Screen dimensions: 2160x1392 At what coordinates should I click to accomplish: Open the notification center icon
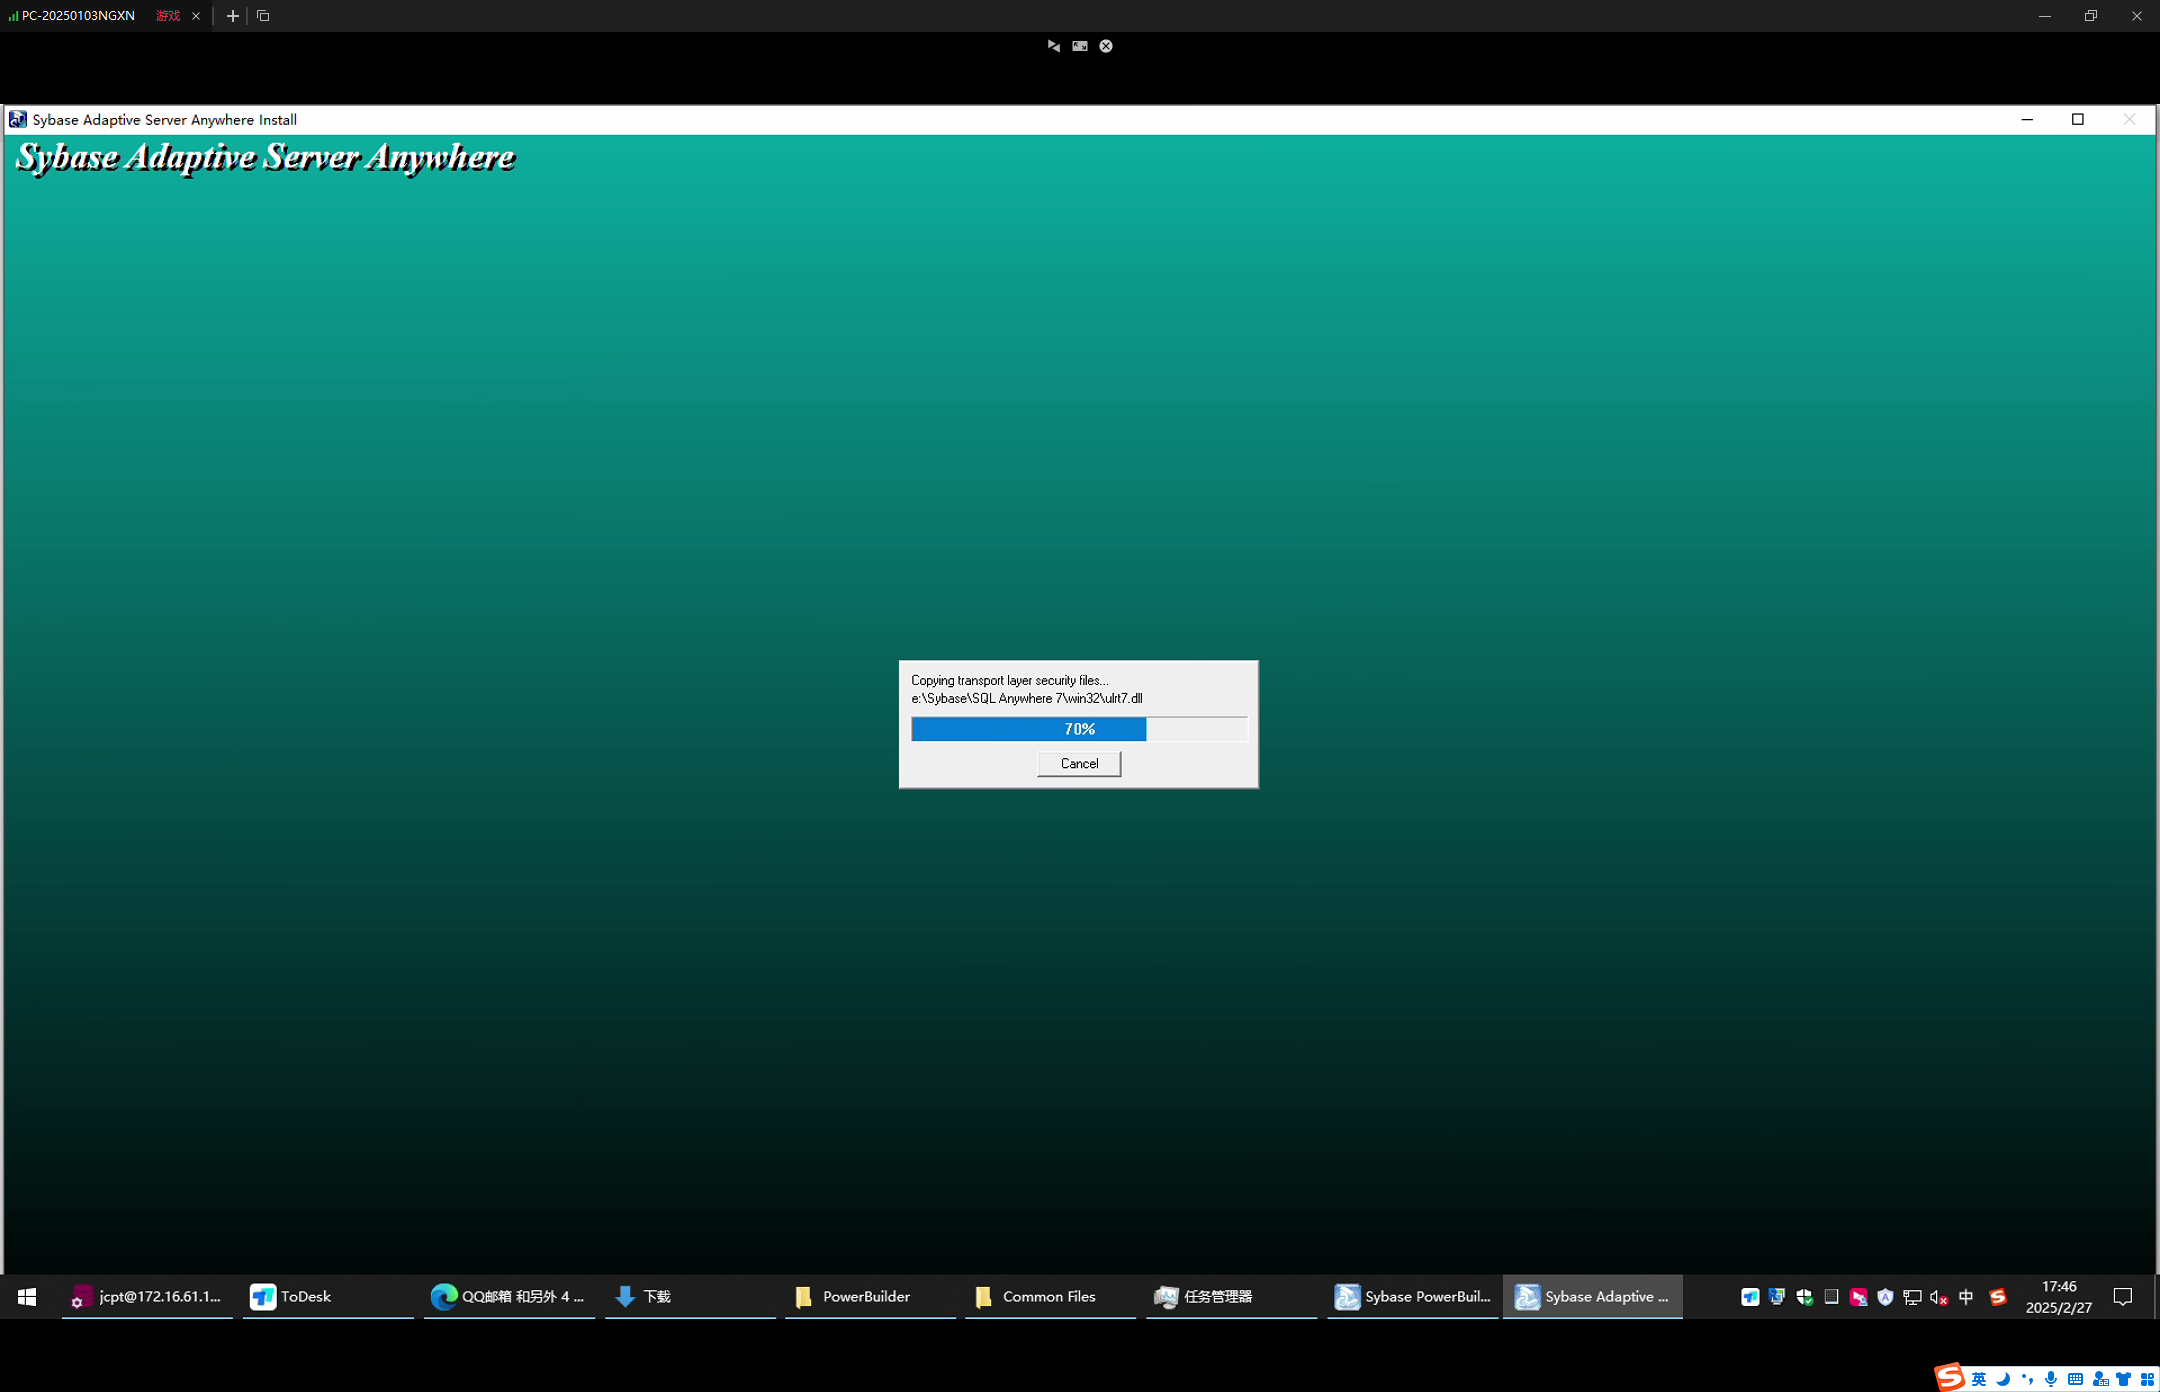(x=2122, y=1297)
